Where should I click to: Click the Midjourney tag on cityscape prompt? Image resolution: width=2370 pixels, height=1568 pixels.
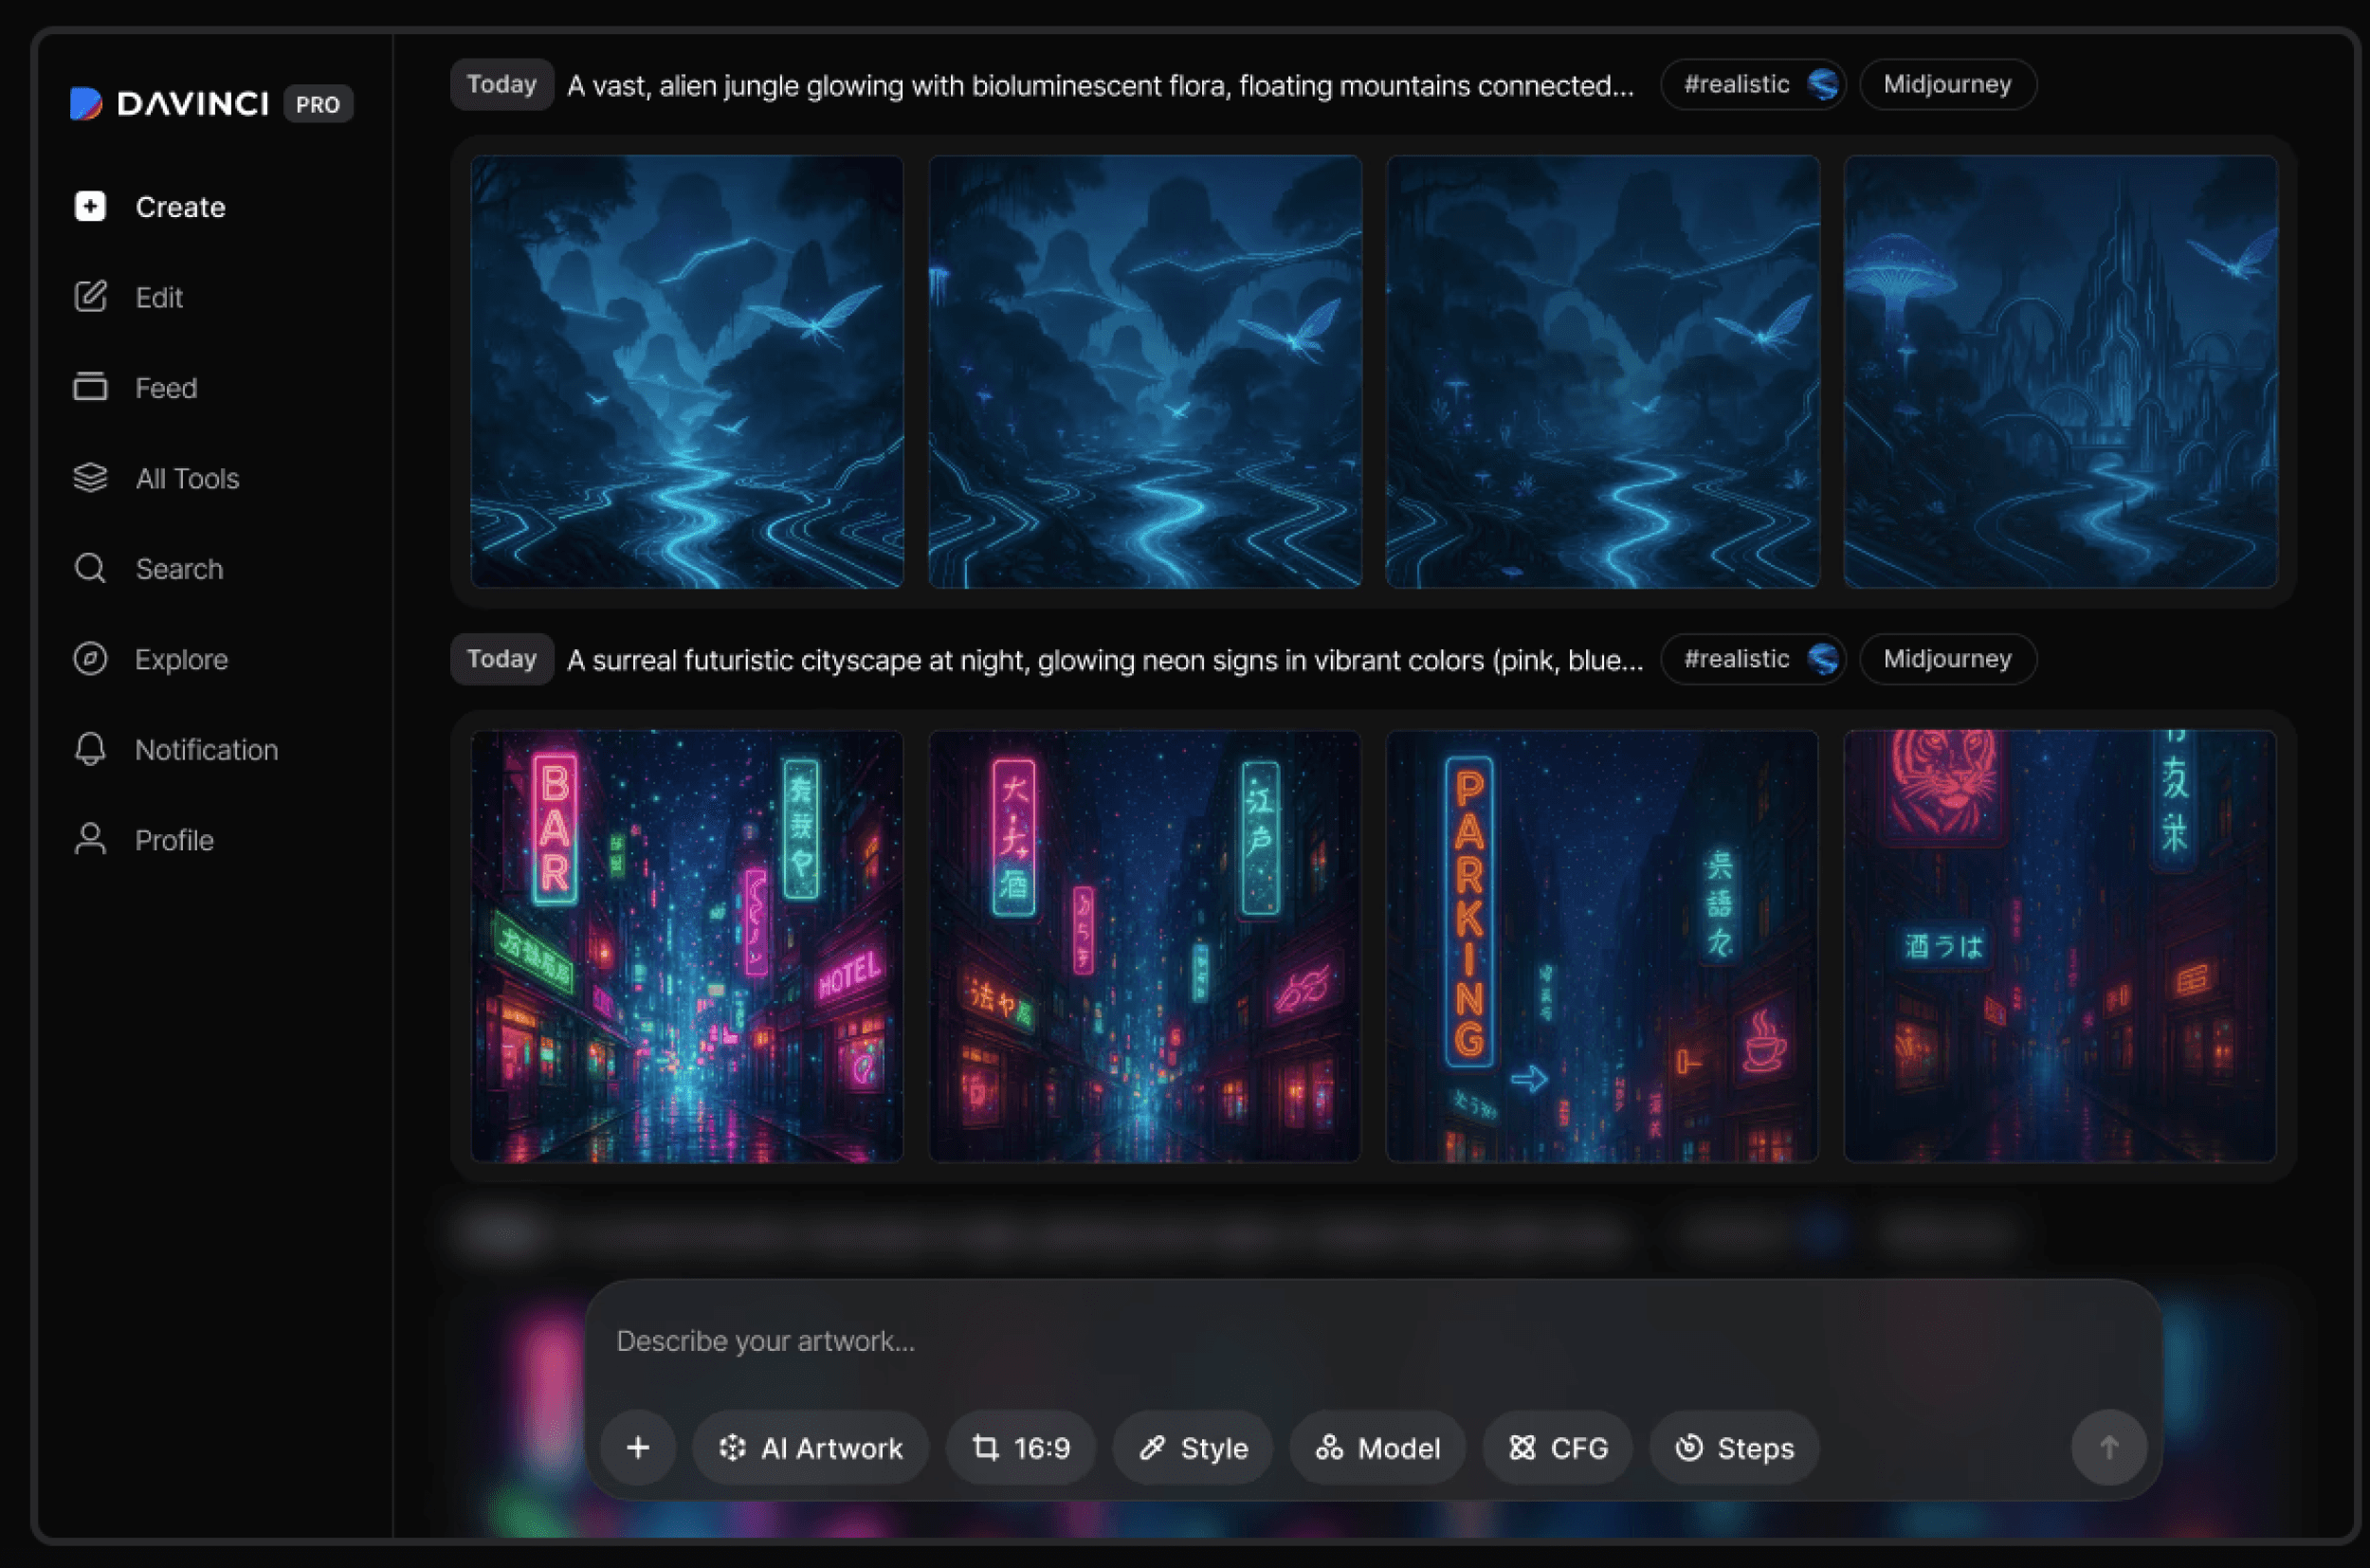1946,659
